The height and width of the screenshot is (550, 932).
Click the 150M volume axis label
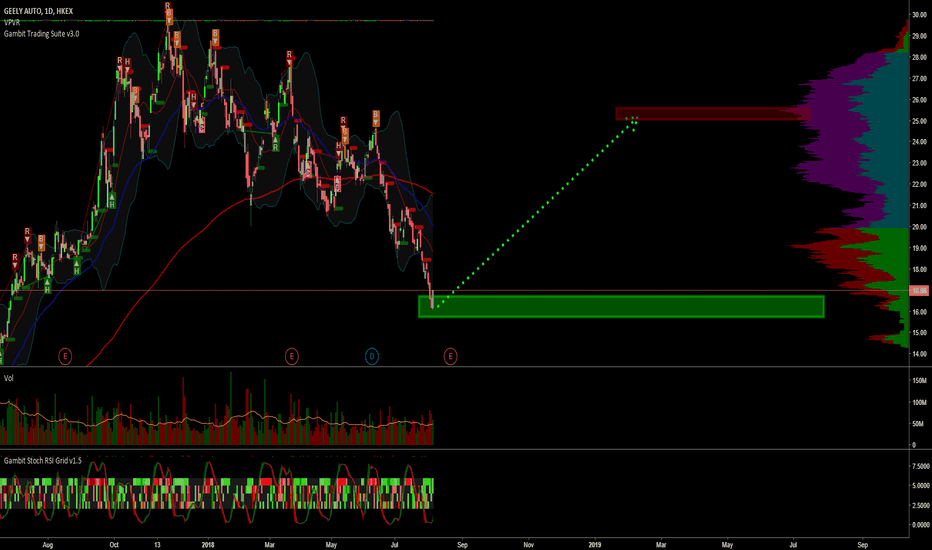tap(919, 381)
